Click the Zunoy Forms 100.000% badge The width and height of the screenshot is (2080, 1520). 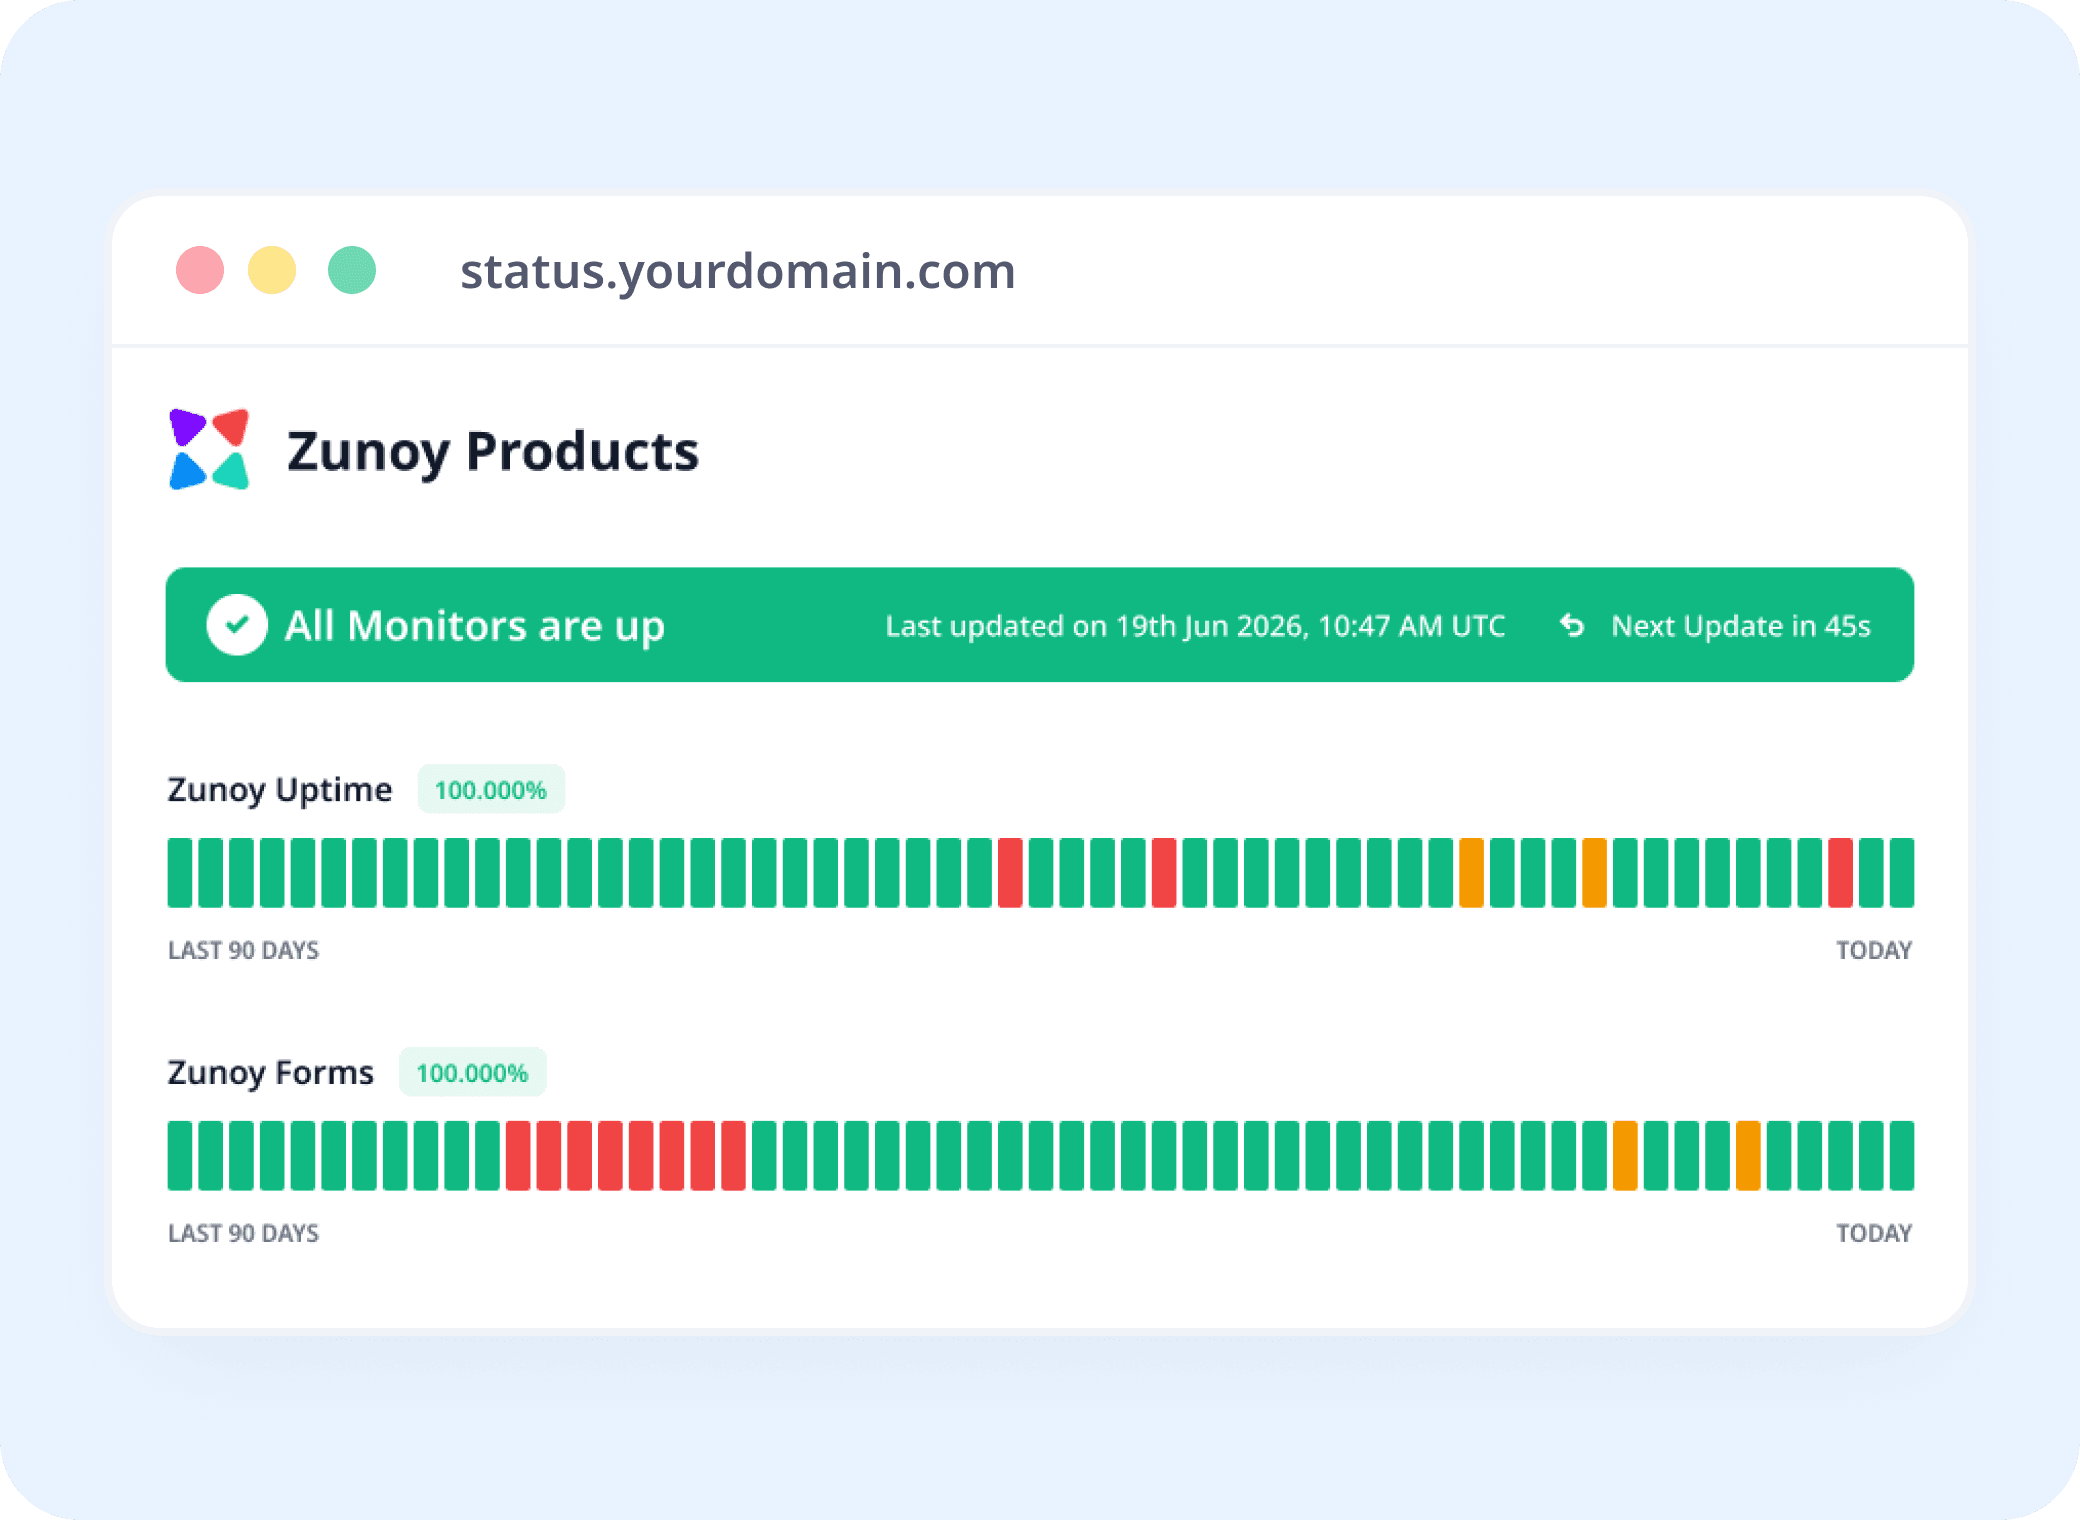[473, 1073]
